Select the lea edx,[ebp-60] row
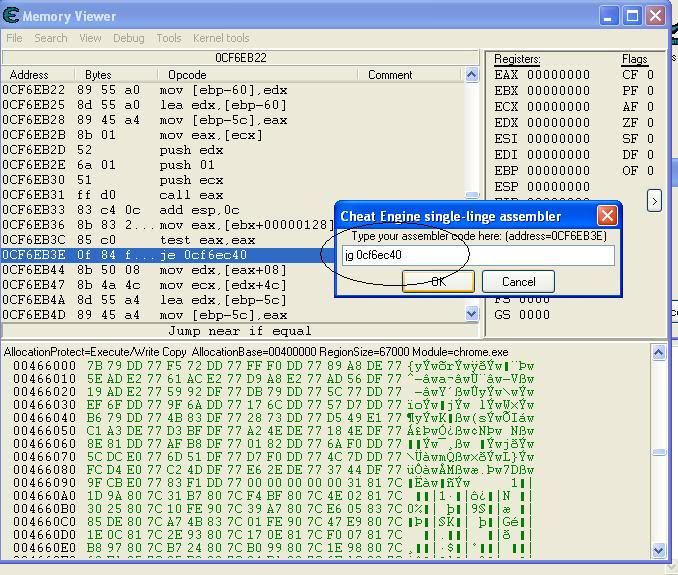Image resolution: width=678 pixels, height=575 pixels. pos(233,105)
